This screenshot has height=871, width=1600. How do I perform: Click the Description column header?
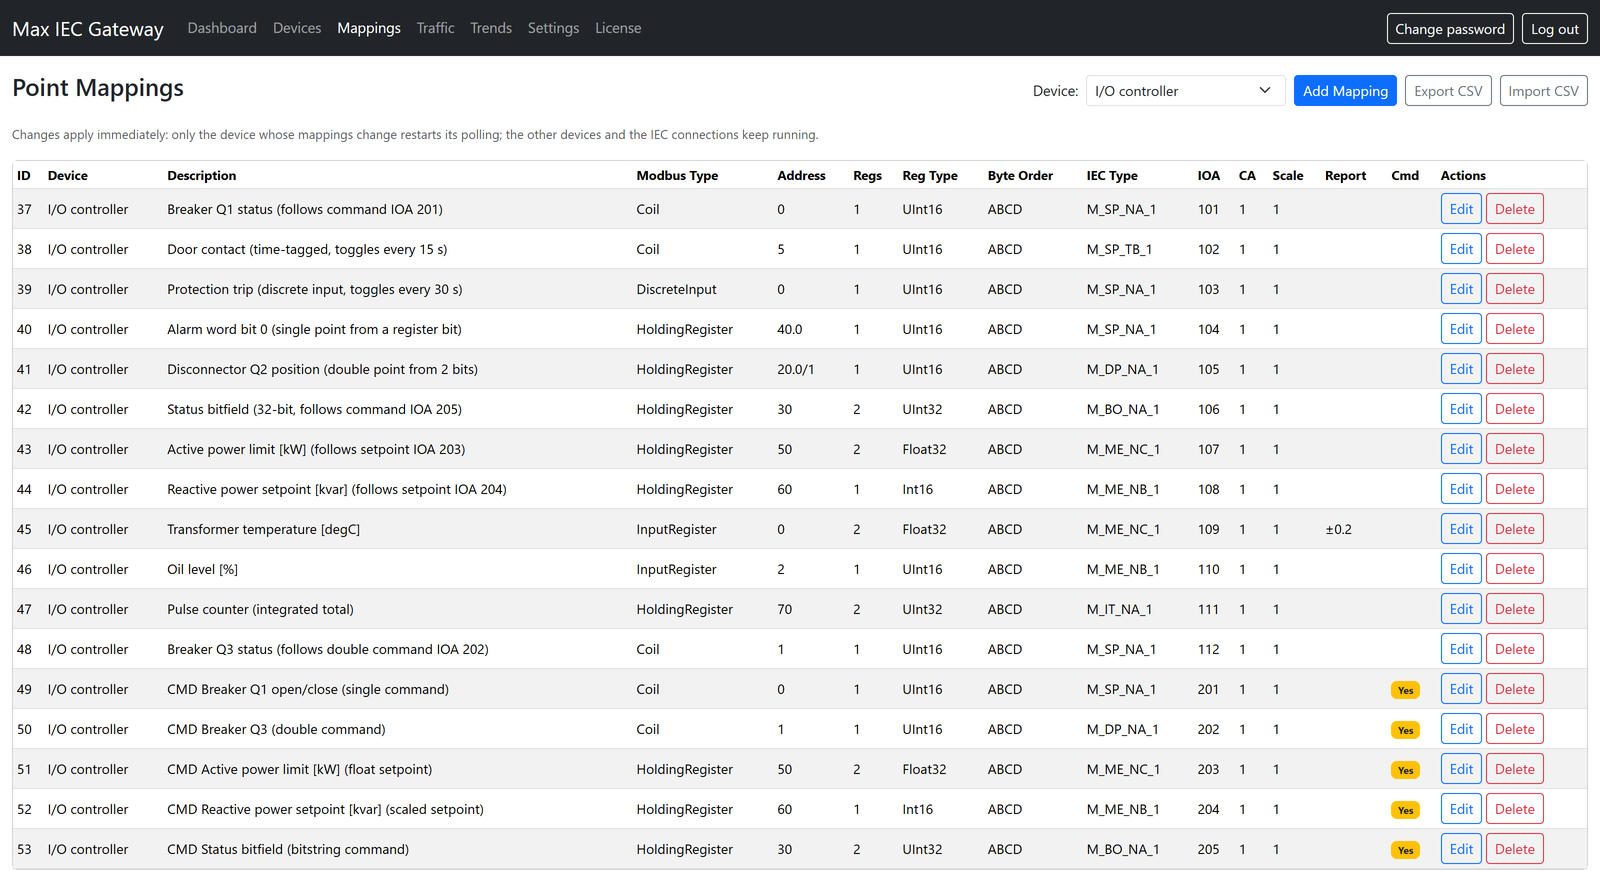pyautogui.click(x=201, y=175)
